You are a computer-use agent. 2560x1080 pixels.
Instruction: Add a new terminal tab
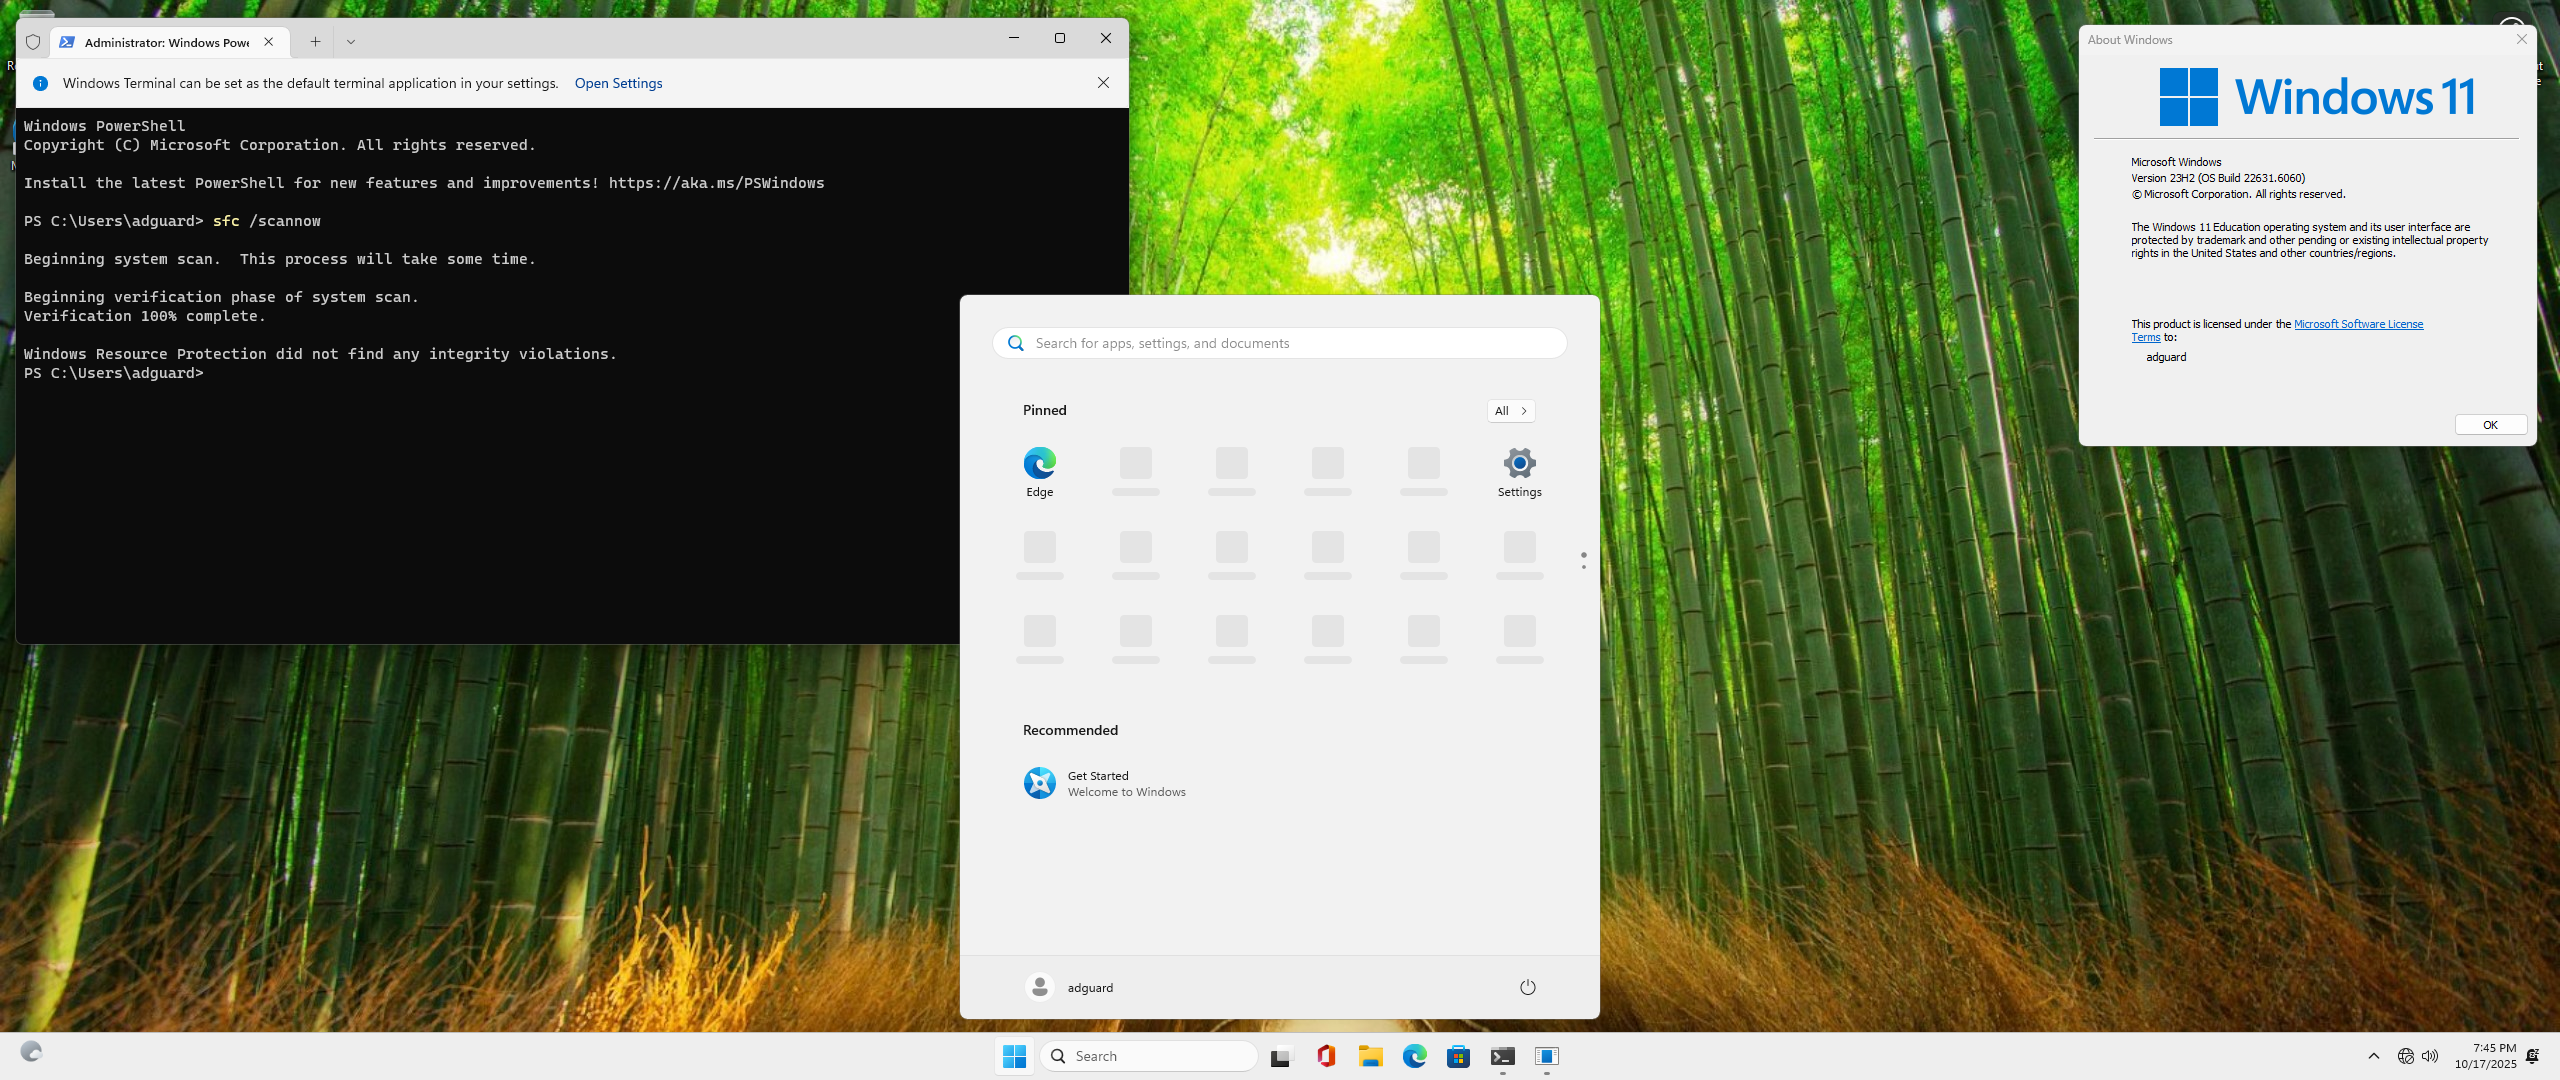pos(315,42)
